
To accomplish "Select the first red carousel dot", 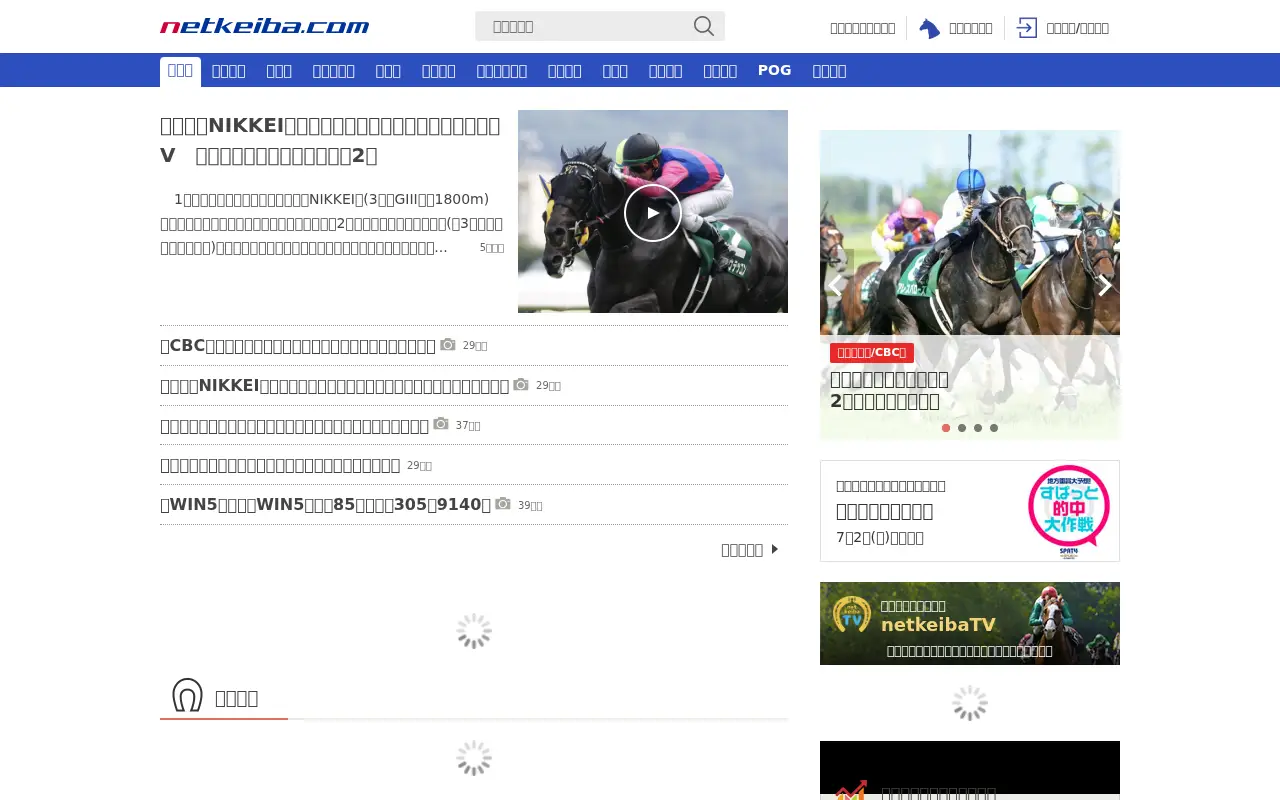I will tap(946, 428).
